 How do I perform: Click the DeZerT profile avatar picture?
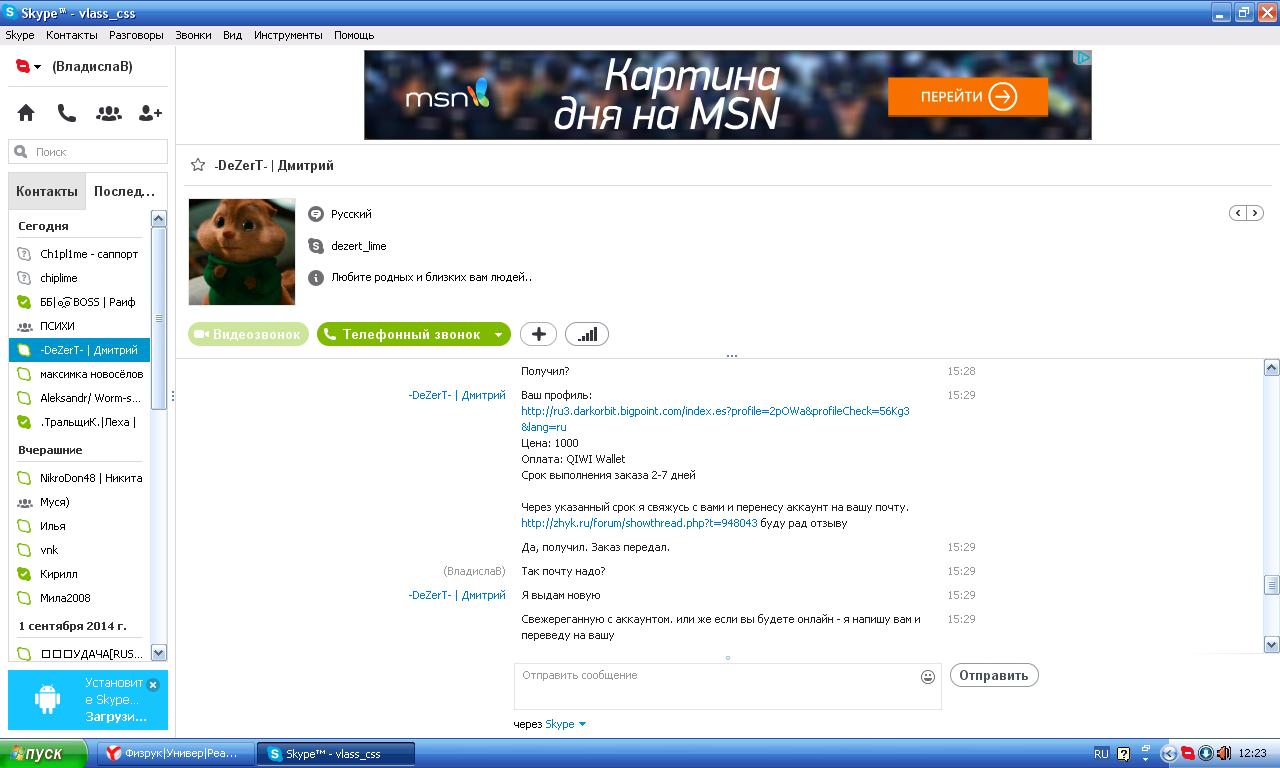pyautogui.click(x=242, y=251)
